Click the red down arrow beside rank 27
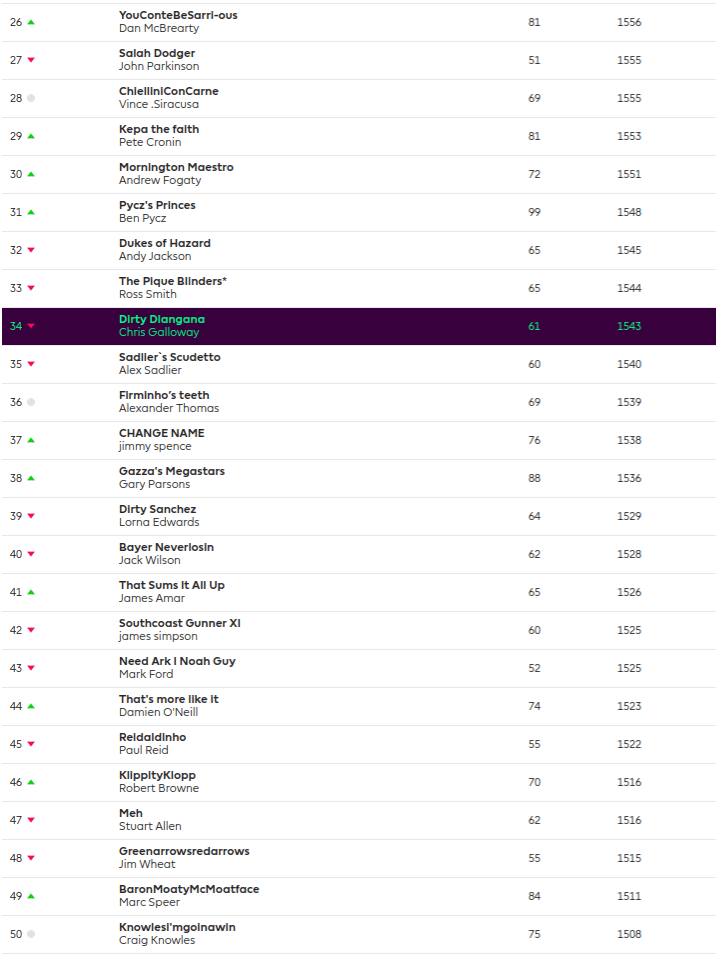The height and width of the screenshot is (960, 716). pyautogui.click(x=31, y=60)
